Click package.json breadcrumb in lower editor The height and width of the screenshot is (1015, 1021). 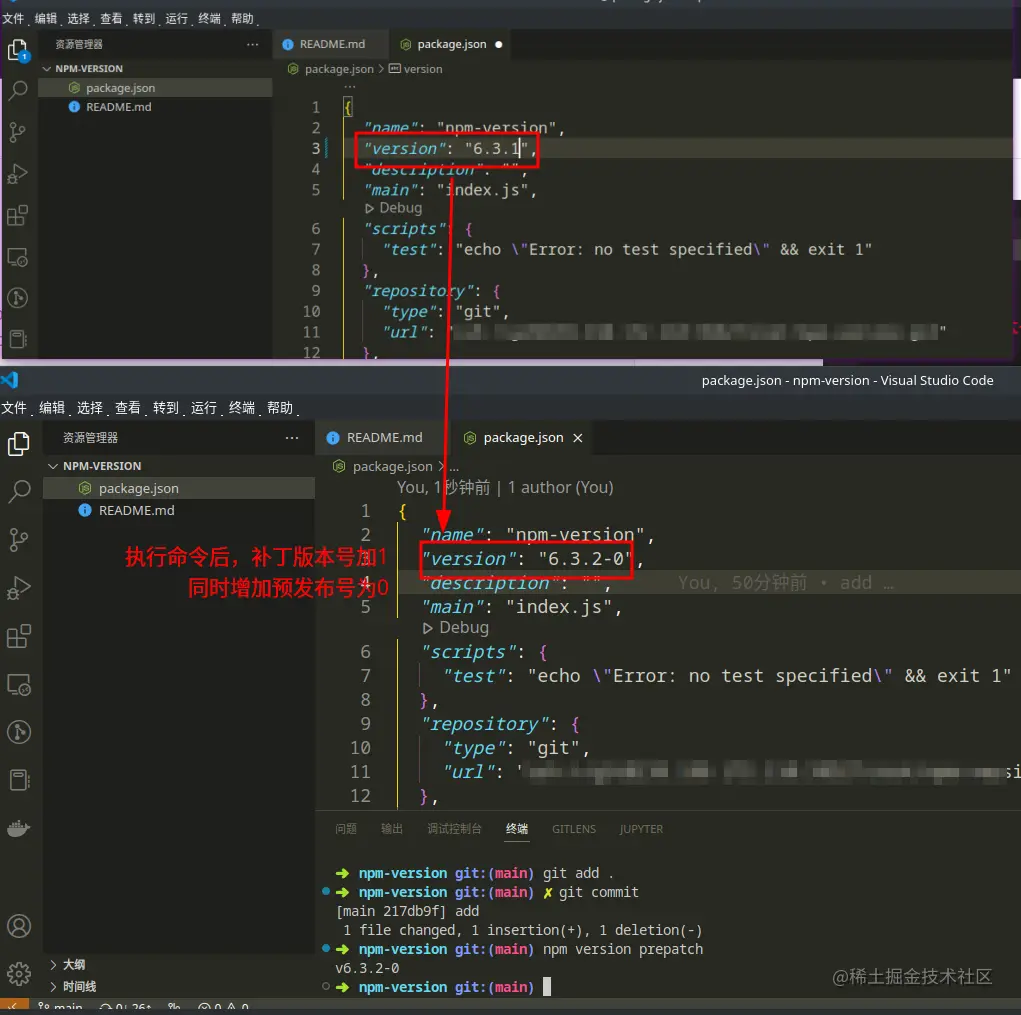(383, 467)
